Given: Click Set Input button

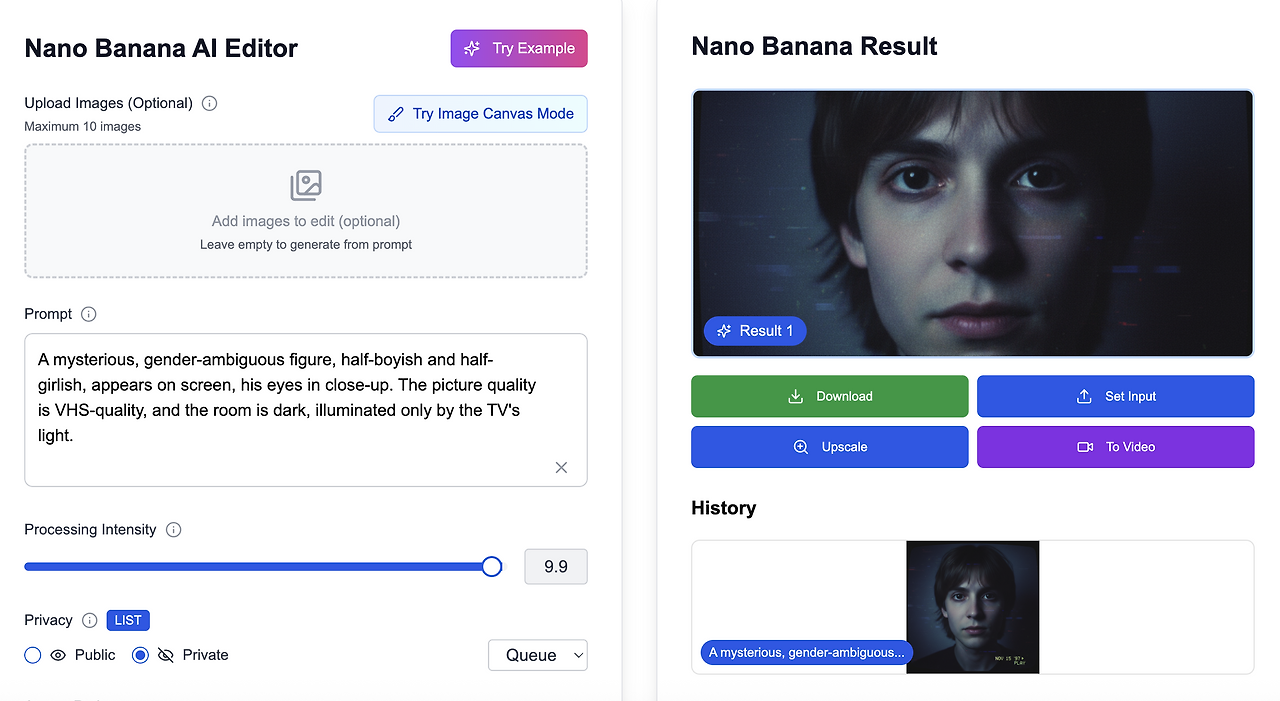Looking at the screenshot, I should tap(1115, 396).
